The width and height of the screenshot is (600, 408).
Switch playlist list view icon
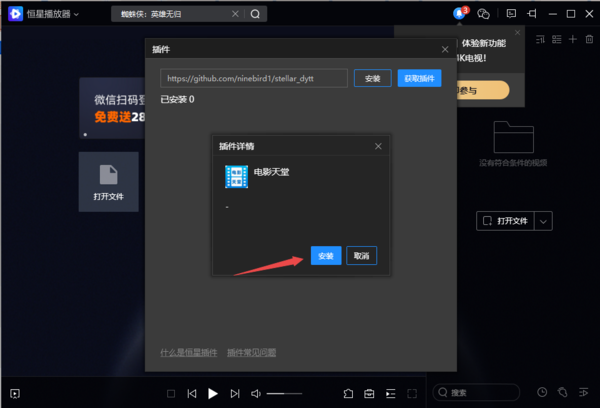click(x=556, y=39)
